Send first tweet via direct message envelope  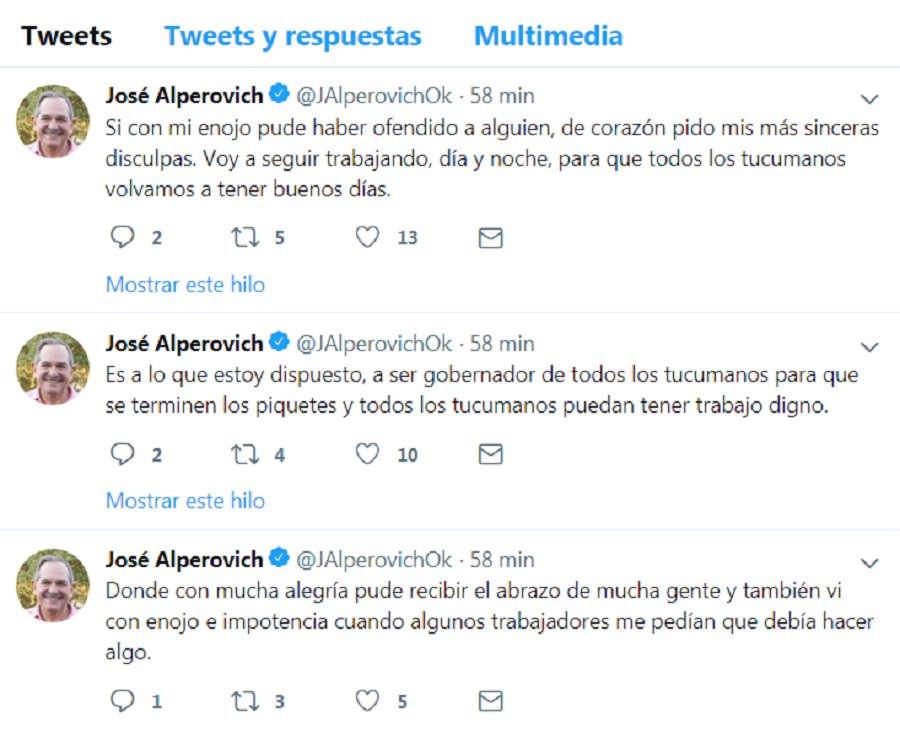pos(491,238)
